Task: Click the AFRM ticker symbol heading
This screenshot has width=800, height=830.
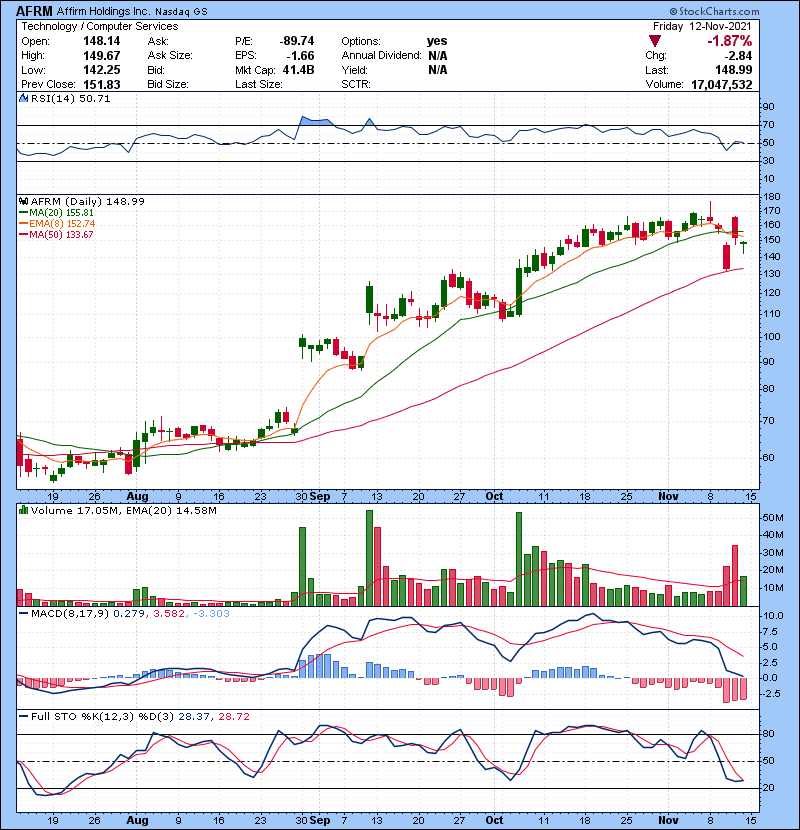Action: pos(34,11)
